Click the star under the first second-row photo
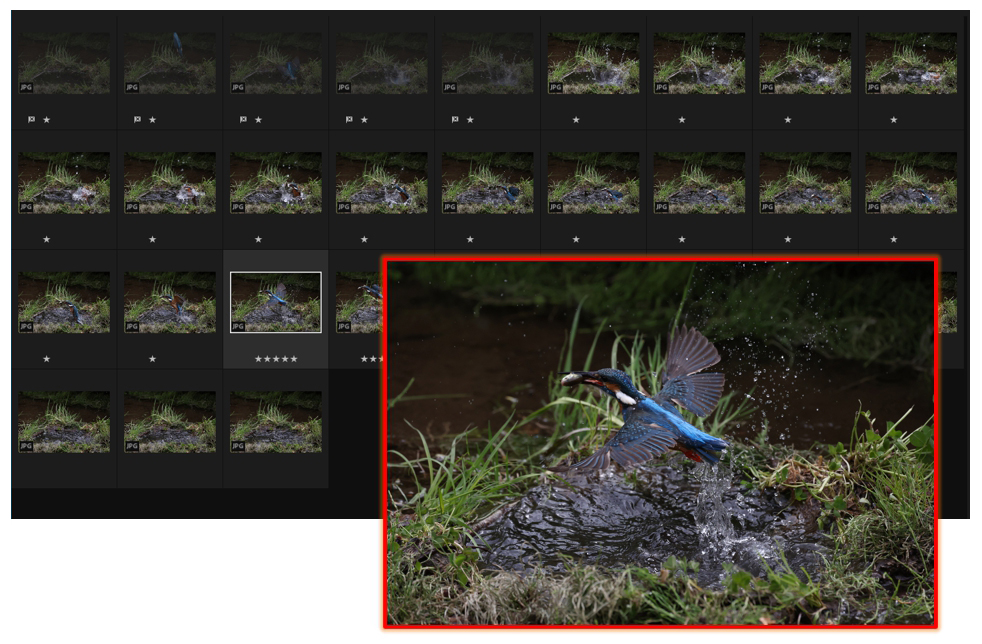This screenshot has width=982, height=644. pyautogui.click(x=46, y=239)
